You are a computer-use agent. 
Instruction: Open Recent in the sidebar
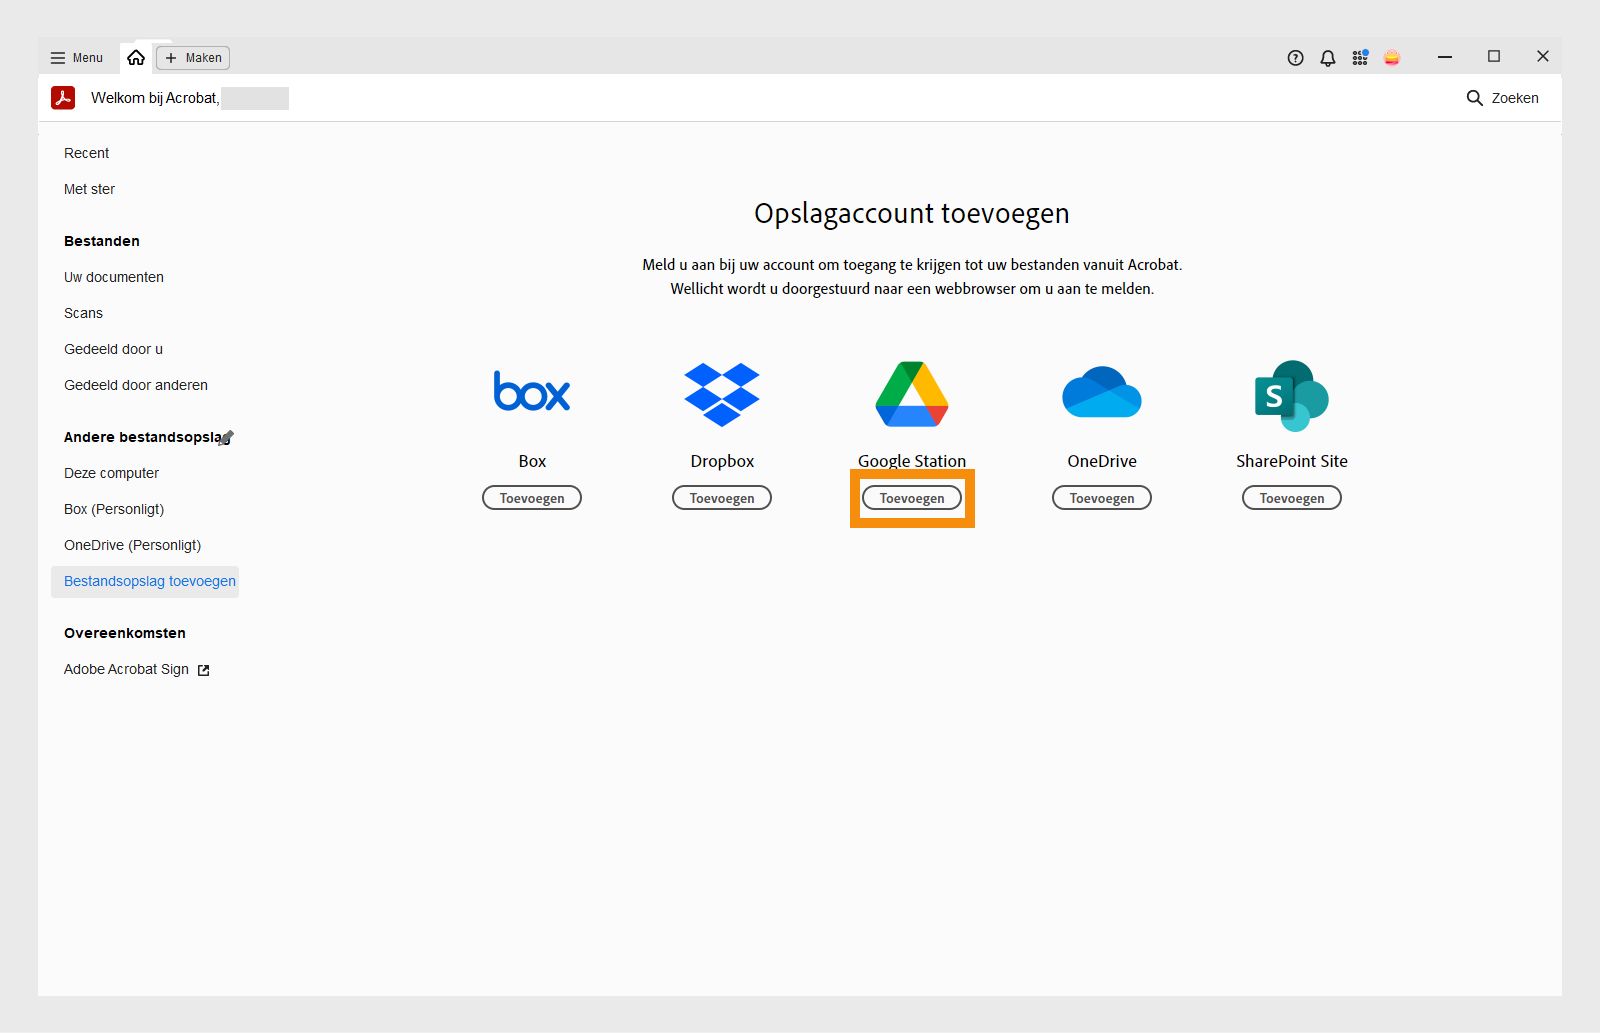pyautogui.click(x=86, y=153)
